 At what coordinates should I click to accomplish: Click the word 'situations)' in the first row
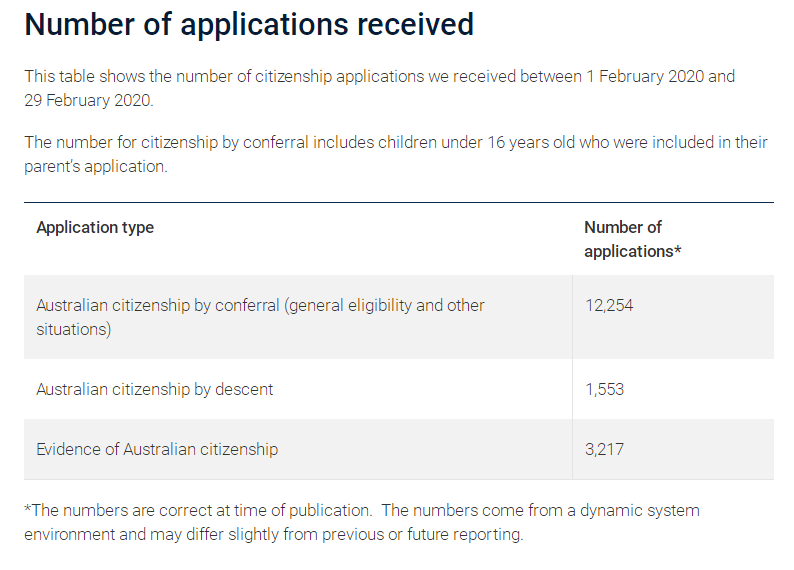[x=73, y=329]
